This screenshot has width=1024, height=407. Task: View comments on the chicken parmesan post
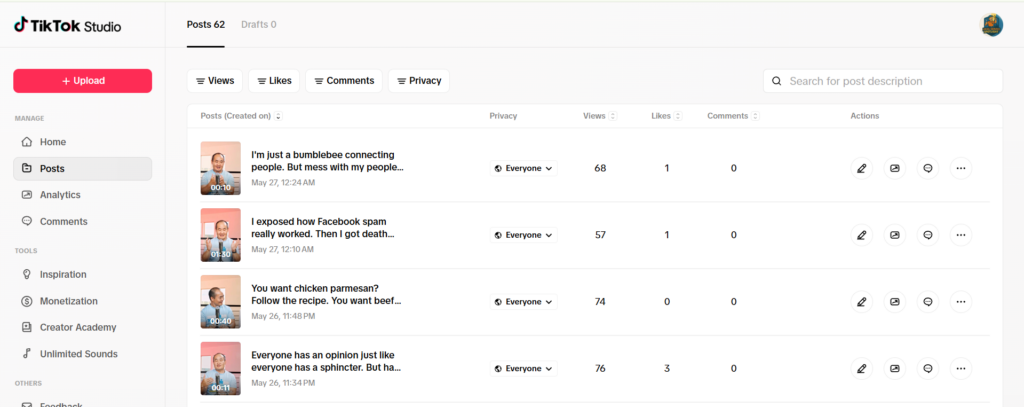tap(927, 302)
